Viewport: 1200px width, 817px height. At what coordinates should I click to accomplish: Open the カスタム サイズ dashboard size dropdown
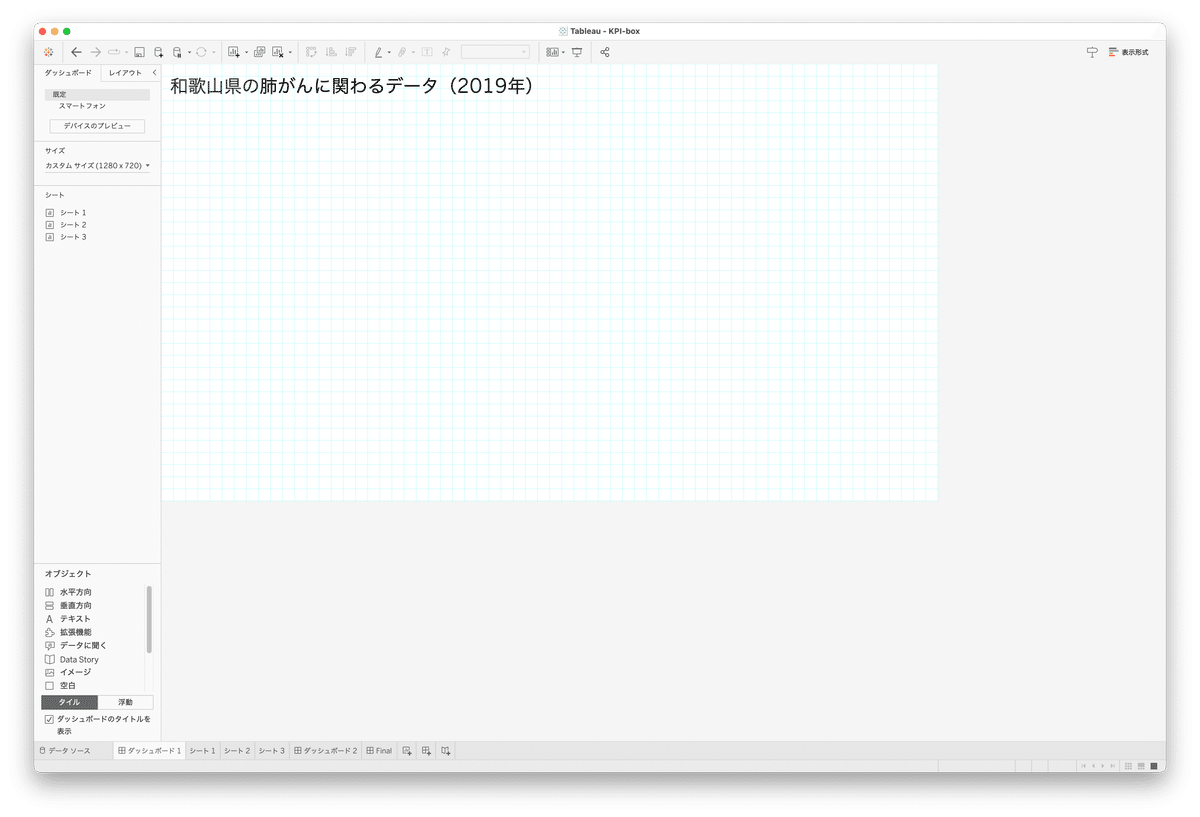click(97, 165)
